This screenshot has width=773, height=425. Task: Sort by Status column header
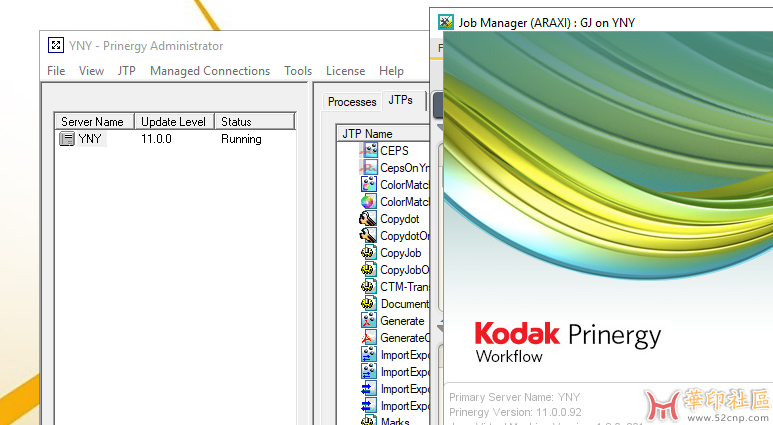(254, 121)
